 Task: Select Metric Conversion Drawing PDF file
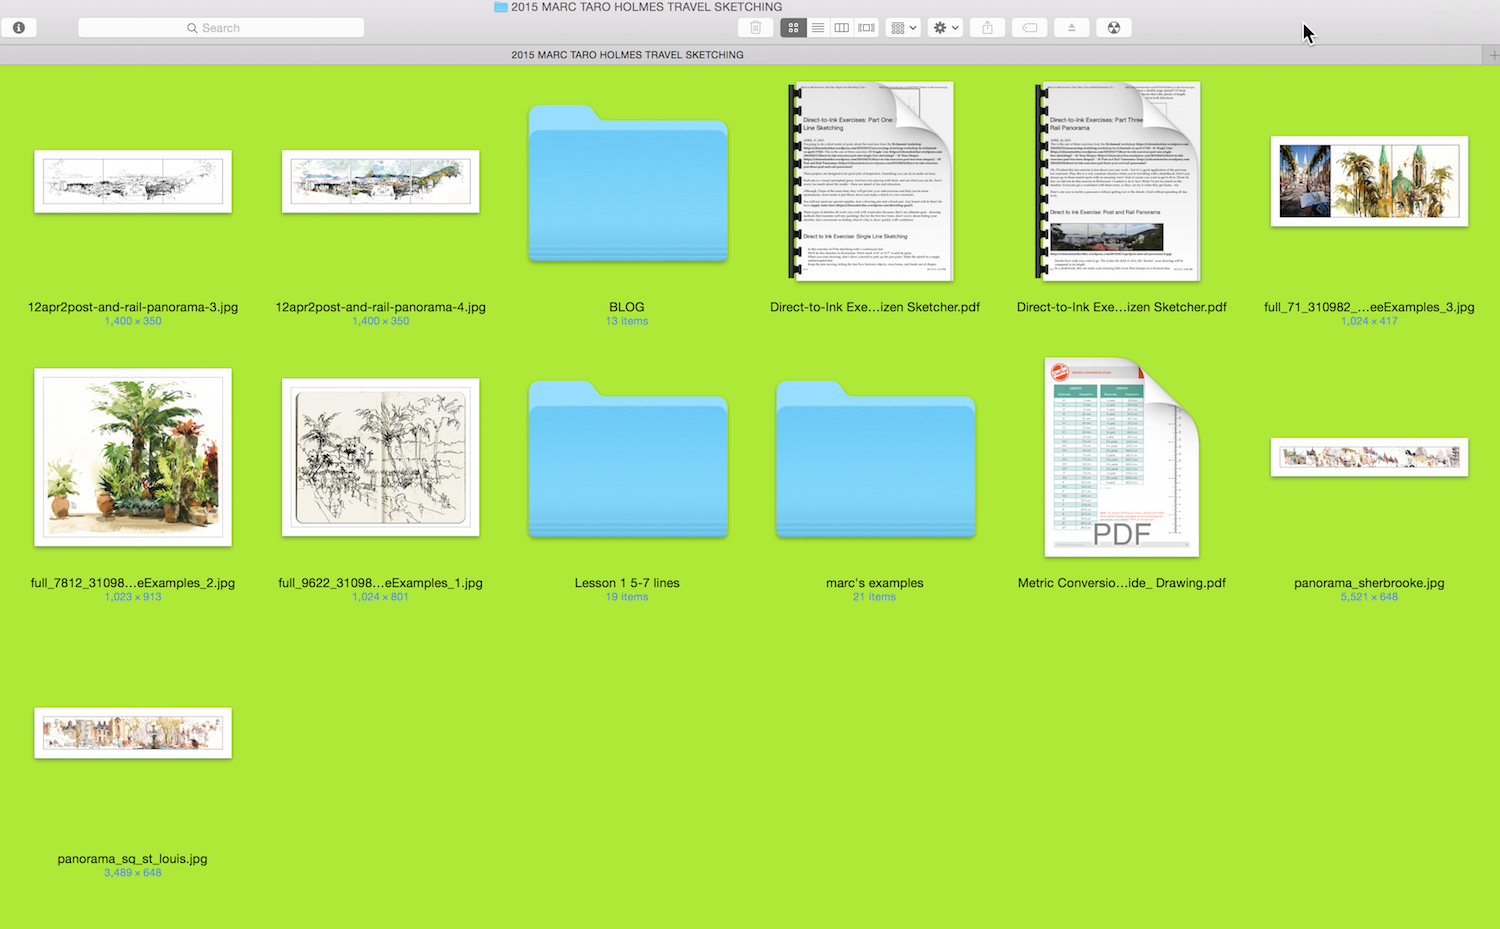[x=1121, y=457]
